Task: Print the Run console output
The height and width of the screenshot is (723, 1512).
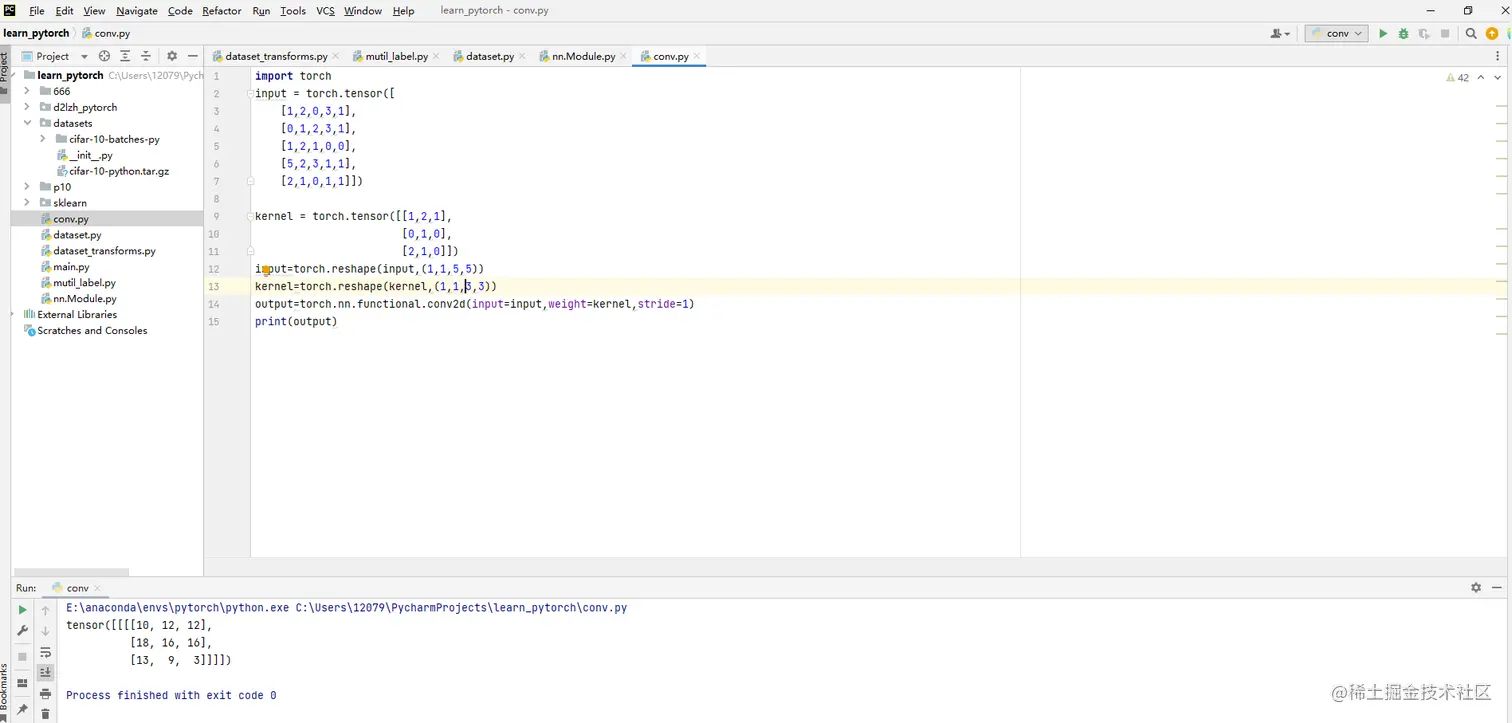Action: pyautogui.click(x=45, y=693)
